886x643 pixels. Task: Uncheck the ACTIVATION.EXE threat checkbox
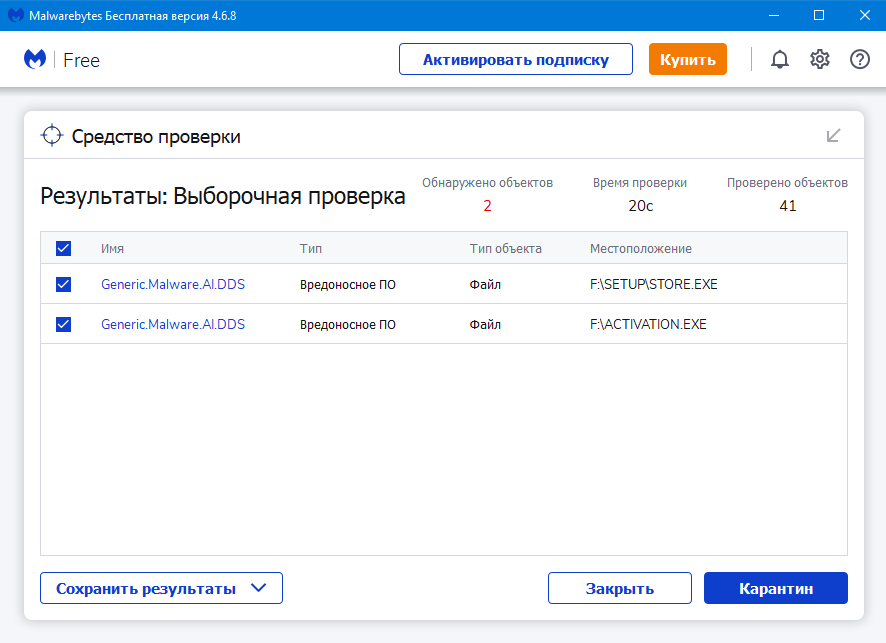pyautogui.click(x=63, y=323)
